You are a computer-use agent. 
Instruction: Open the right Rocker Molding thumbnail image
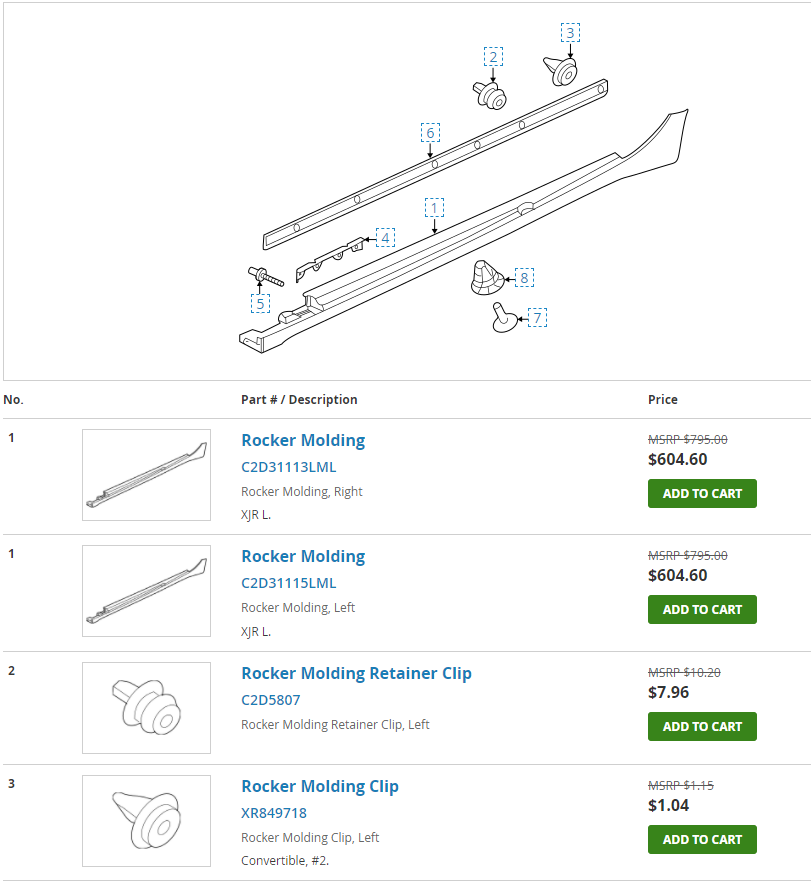pos(146,475)
